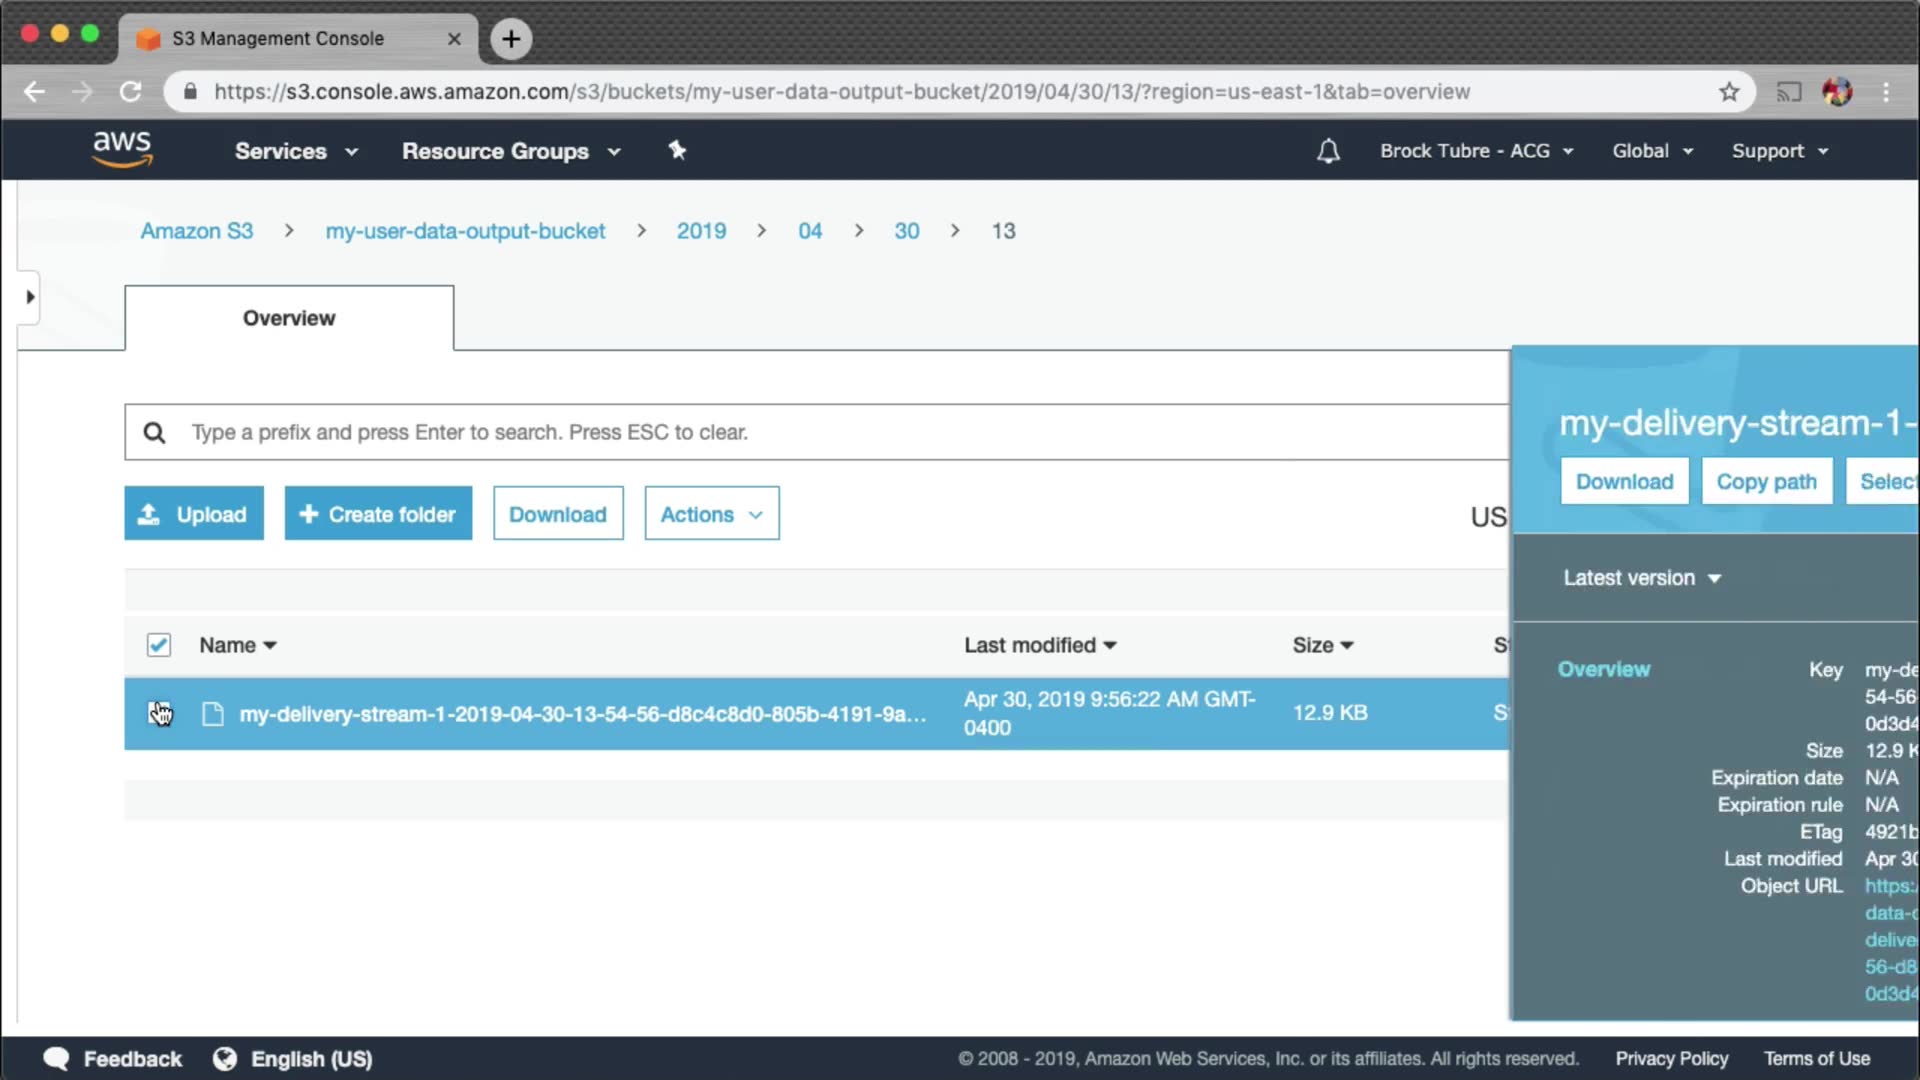Click the search magnifier icon in prefix box
Screen dimensions: 1920x1080
point(154,432)
